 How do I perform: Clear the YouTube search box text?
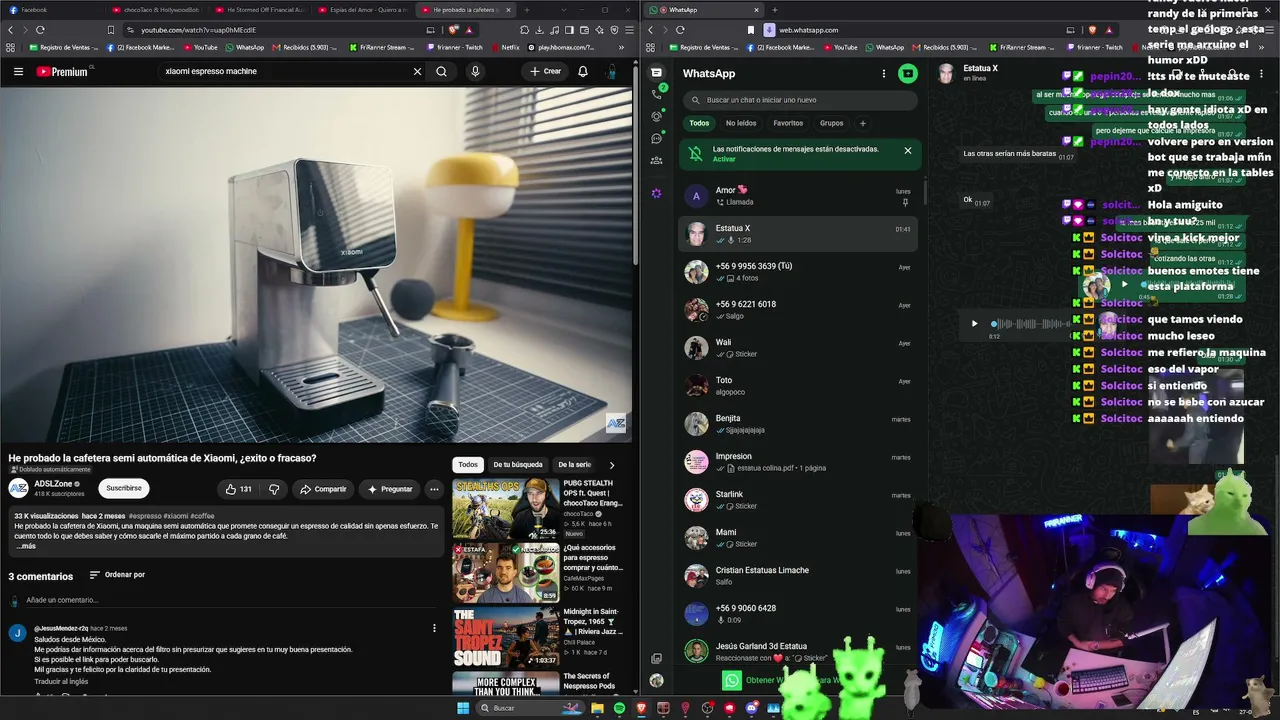pos(417,72)
